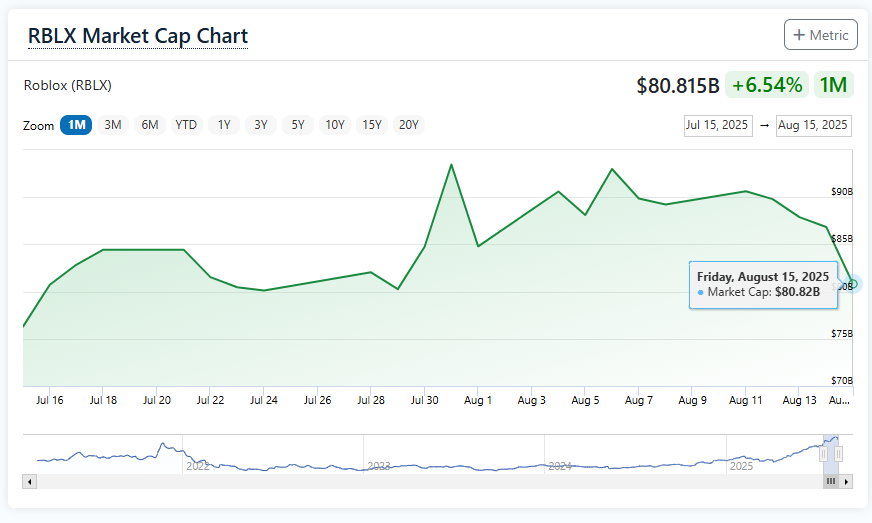
Task: Open the RBLX Market Cap Chart title link
Action: point(138,36)
